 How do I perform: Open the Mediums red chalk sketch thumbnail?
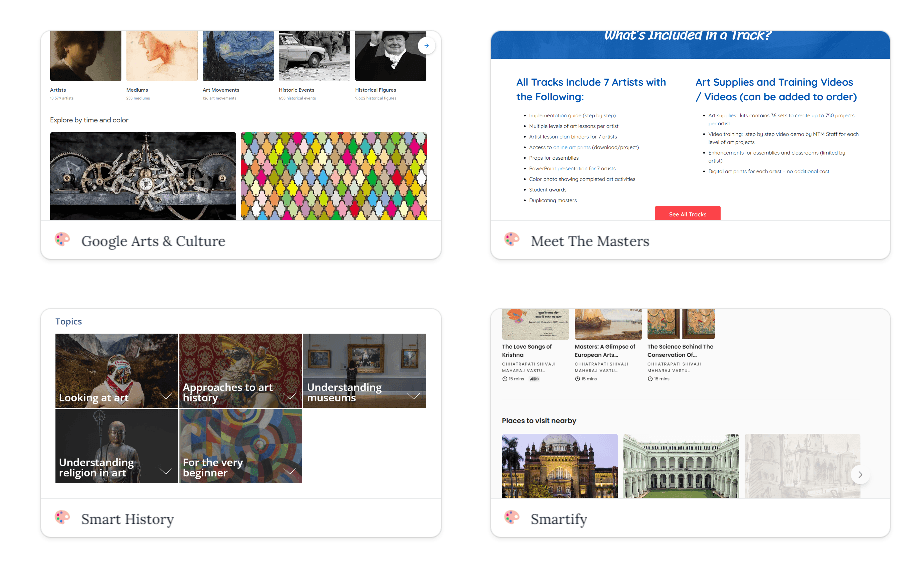click(x=162, y=56)
